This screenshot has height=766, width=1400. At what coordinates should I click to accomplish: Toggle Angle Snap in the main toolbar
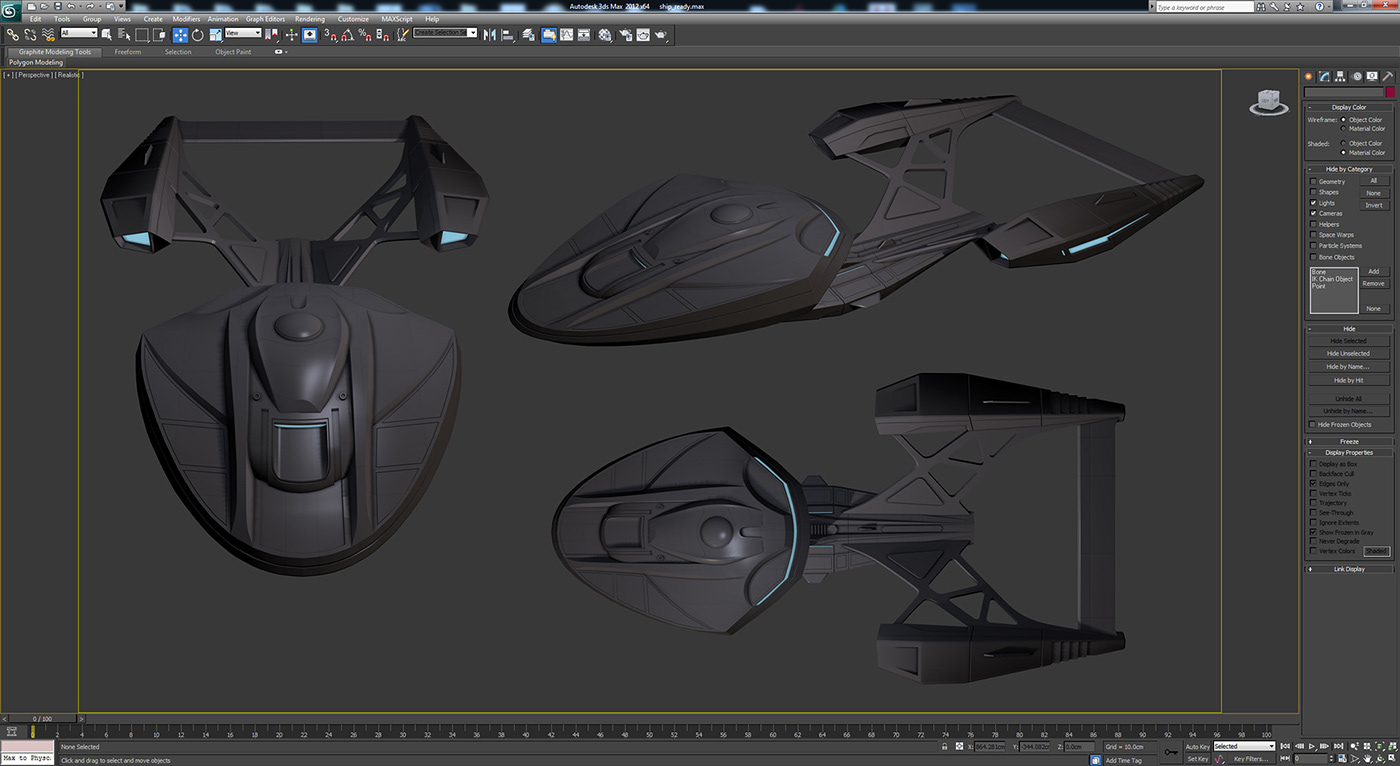click(x=347, y=33)
